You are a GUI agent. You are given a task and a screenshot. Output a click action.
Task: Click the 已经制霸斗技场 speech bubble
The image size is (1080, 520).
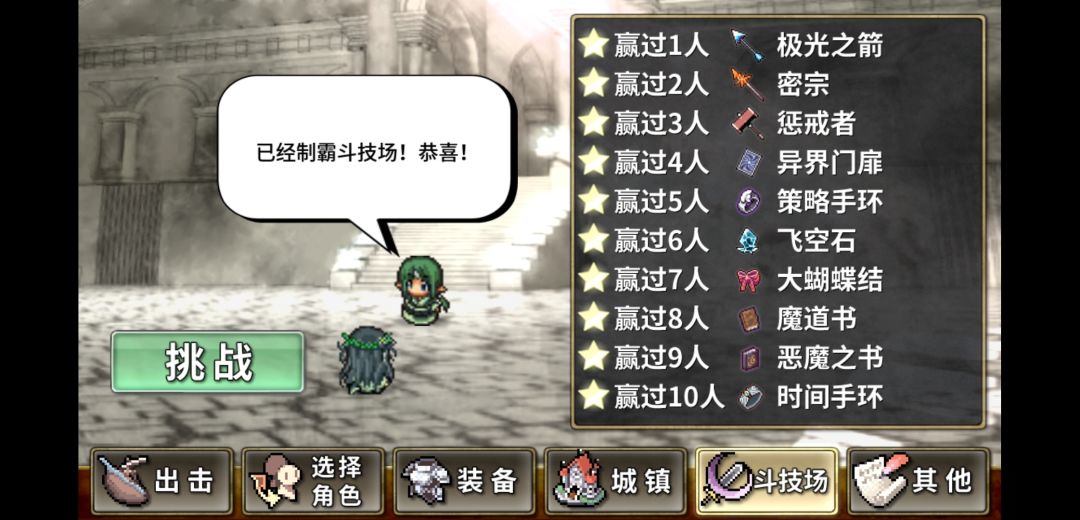pyautogui.click(x=367, y=153)
